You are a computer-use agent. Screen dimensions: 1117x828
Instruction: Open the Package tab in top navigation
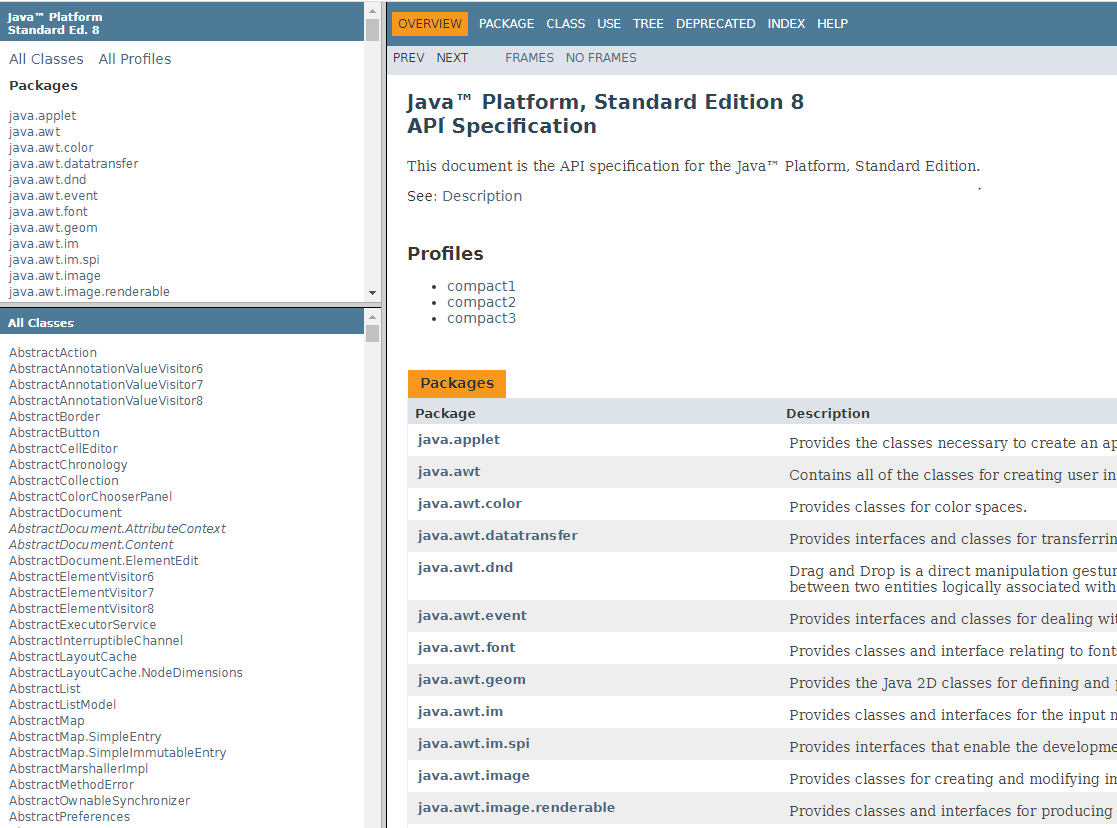506,24
